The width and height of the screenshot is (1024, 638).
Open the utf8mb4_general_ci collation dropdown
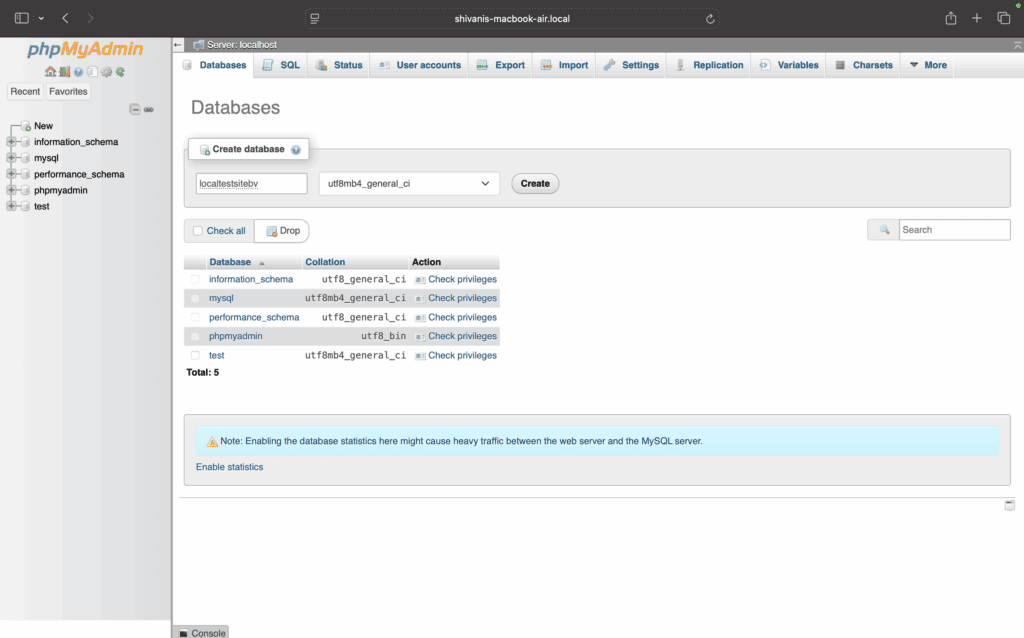point(409,183)
